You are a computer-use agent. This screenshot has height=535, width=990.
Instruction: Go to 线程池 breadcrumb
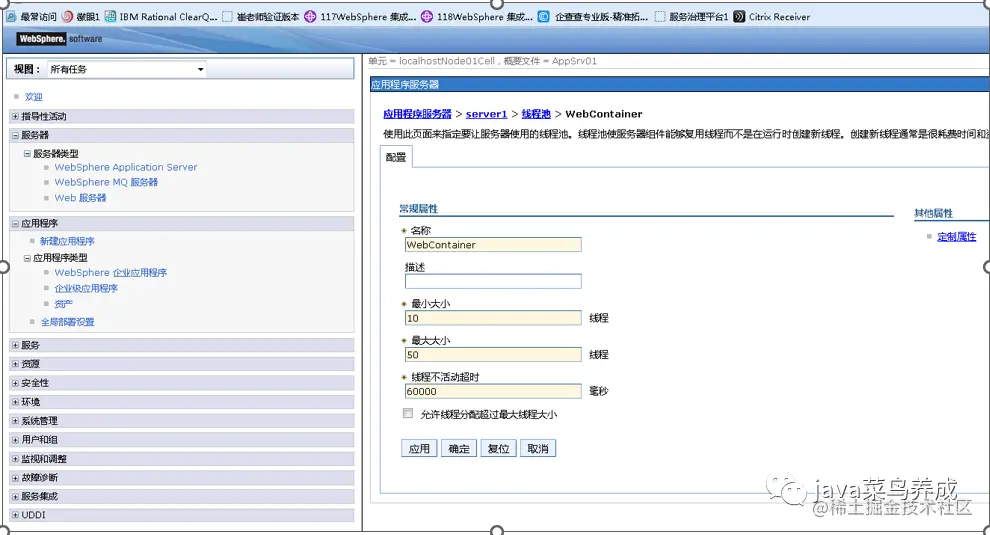click(x=536, y=114)
